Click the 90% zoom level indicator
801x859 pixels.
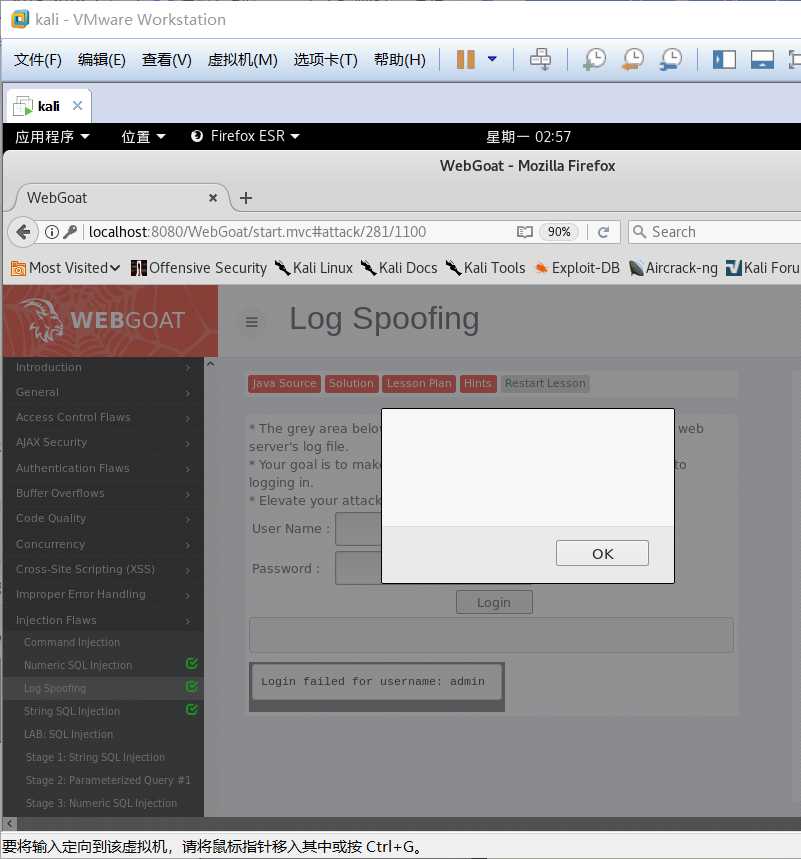pos(559,232)
